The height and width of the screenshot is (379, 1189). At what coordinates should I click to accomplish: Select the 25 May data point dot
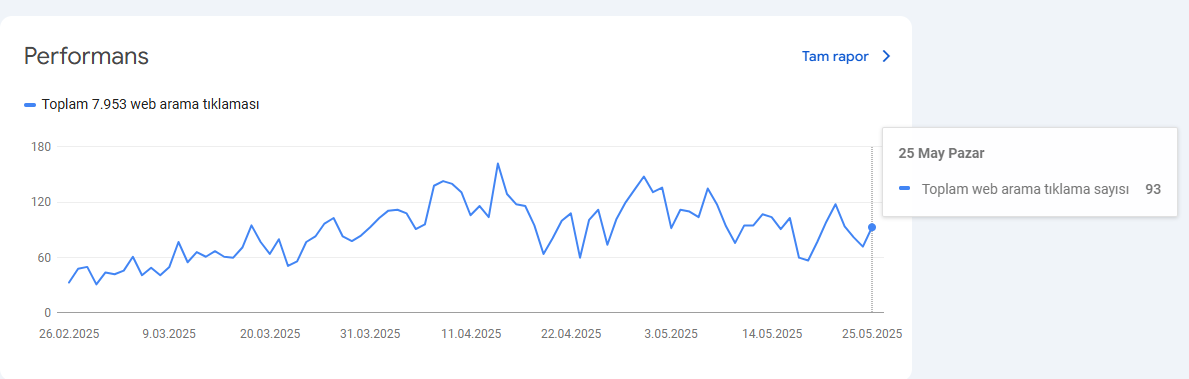pos(872,227)
